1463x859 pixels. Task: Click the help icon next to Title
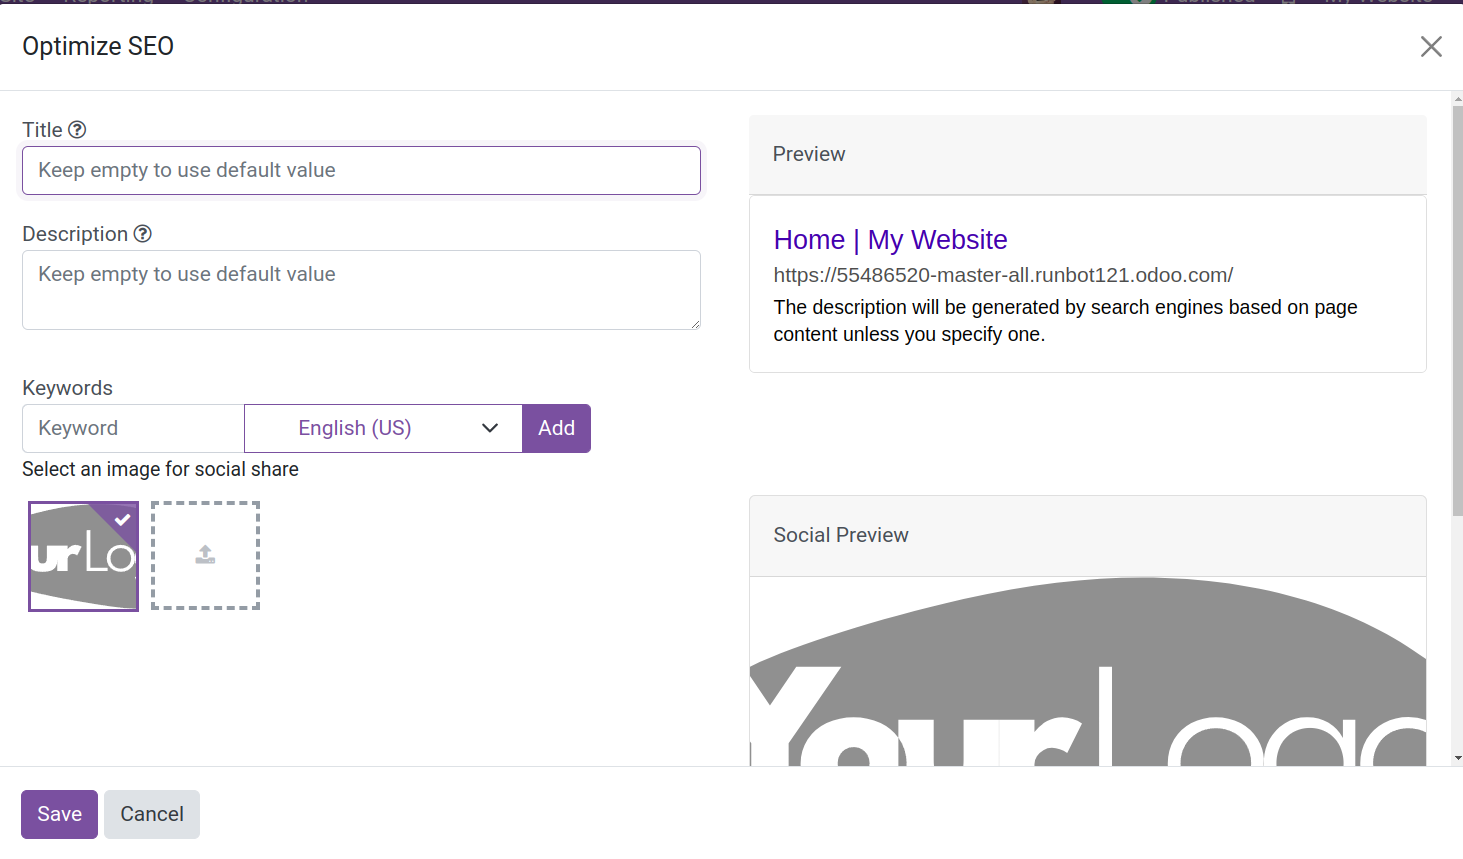pyautogui.click(x=77, y=130)
